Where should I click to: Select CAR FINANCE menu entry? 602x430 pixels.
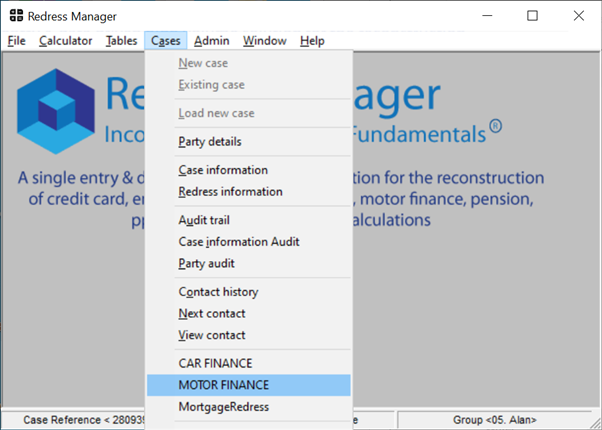(248, 364)
